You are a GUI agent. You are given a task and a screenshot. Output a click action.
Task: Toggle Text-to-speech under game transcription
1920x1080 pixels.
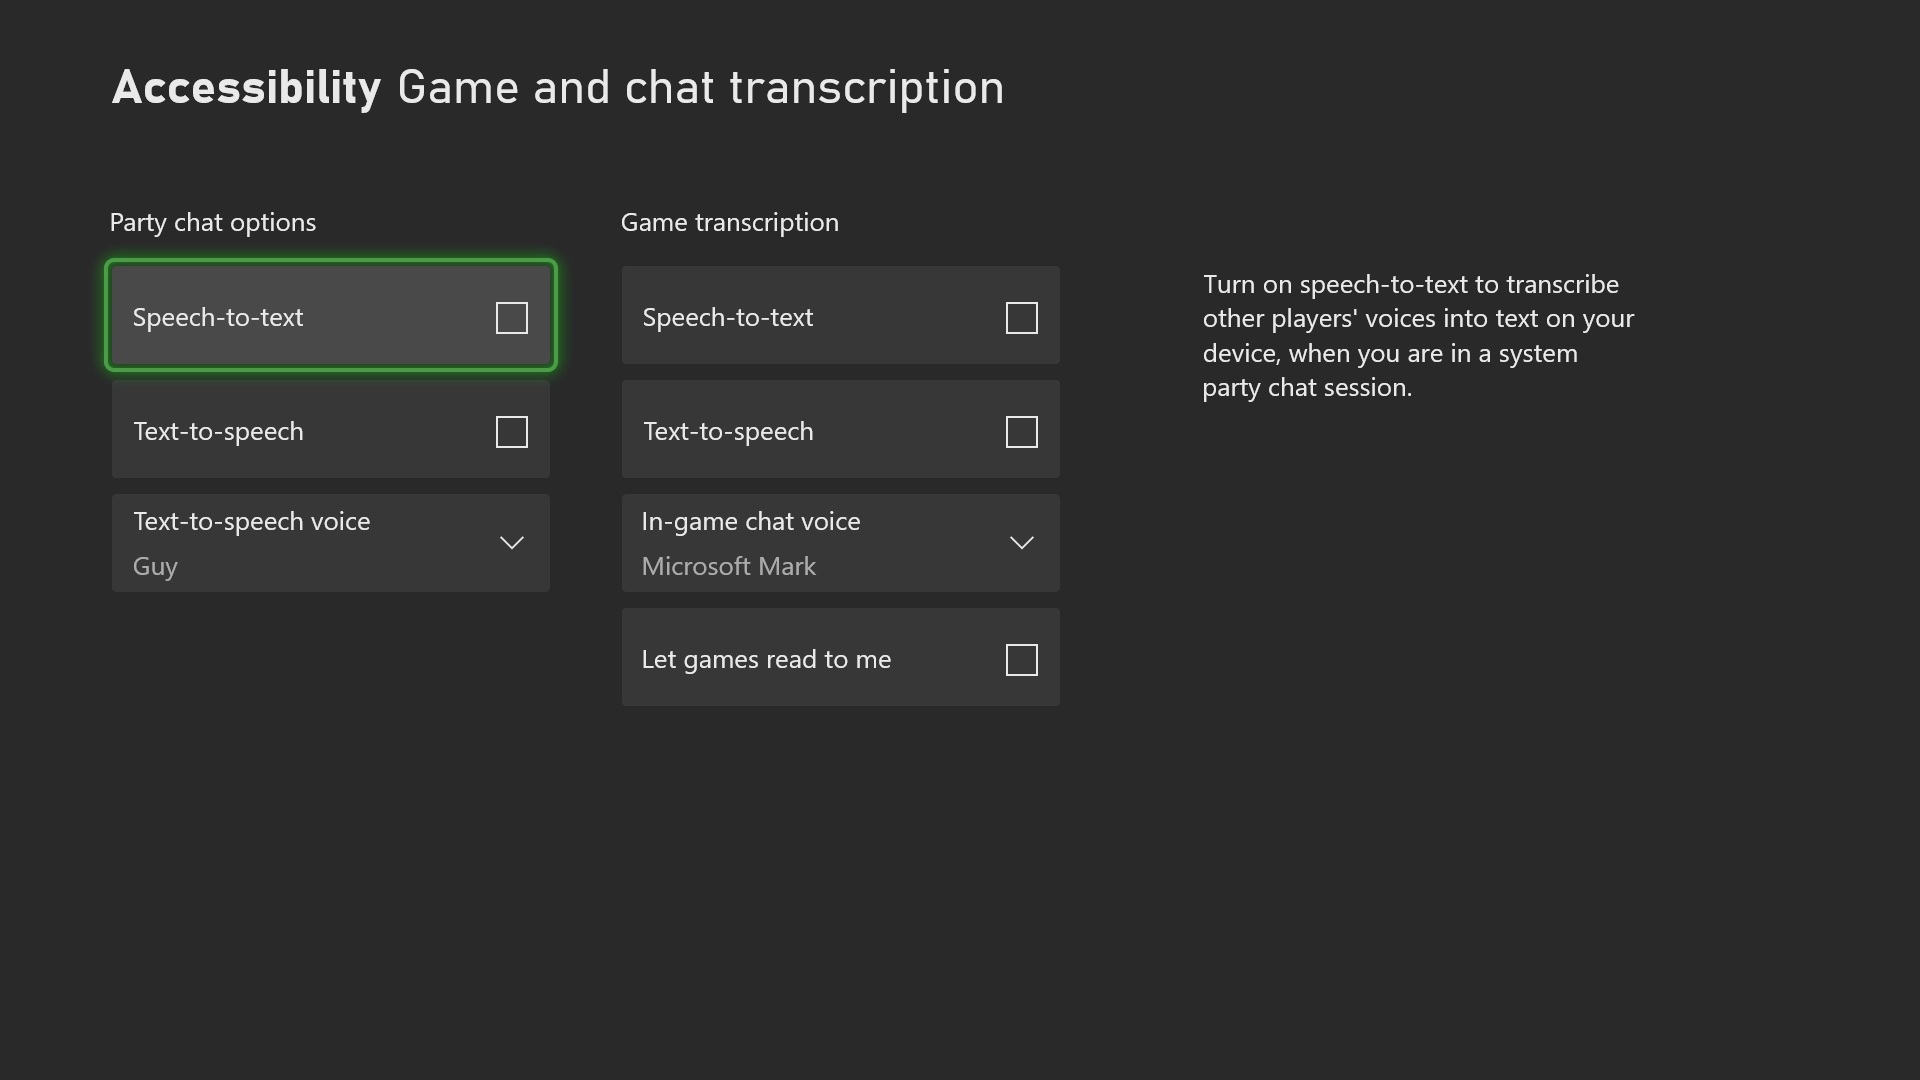click(1022, 431)
